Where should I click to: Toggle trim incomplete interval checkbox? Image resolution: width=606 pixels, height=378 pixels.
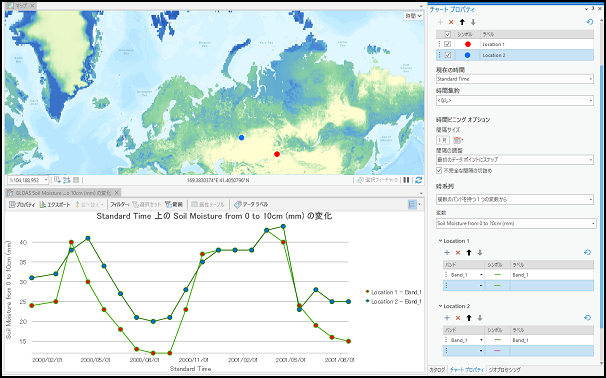tap(439, 170)
